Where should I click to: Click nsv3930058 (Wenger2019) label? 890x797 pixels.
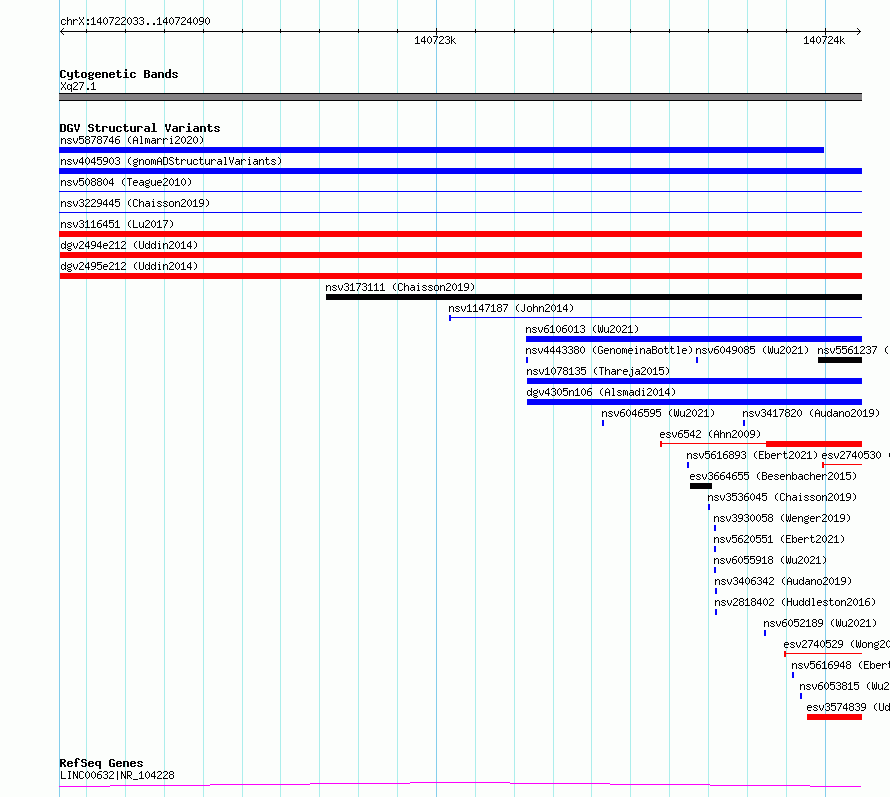(x=782, y=518)
